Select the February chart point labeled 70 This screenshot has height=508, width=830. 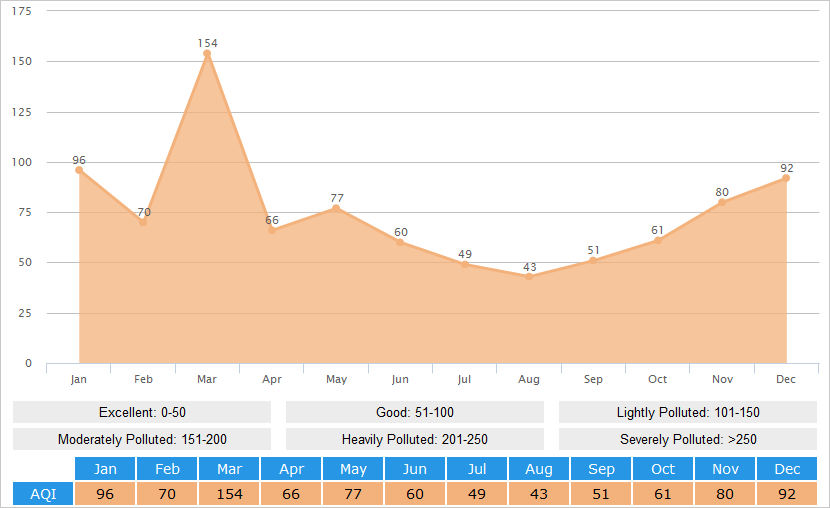click(143, 222)
